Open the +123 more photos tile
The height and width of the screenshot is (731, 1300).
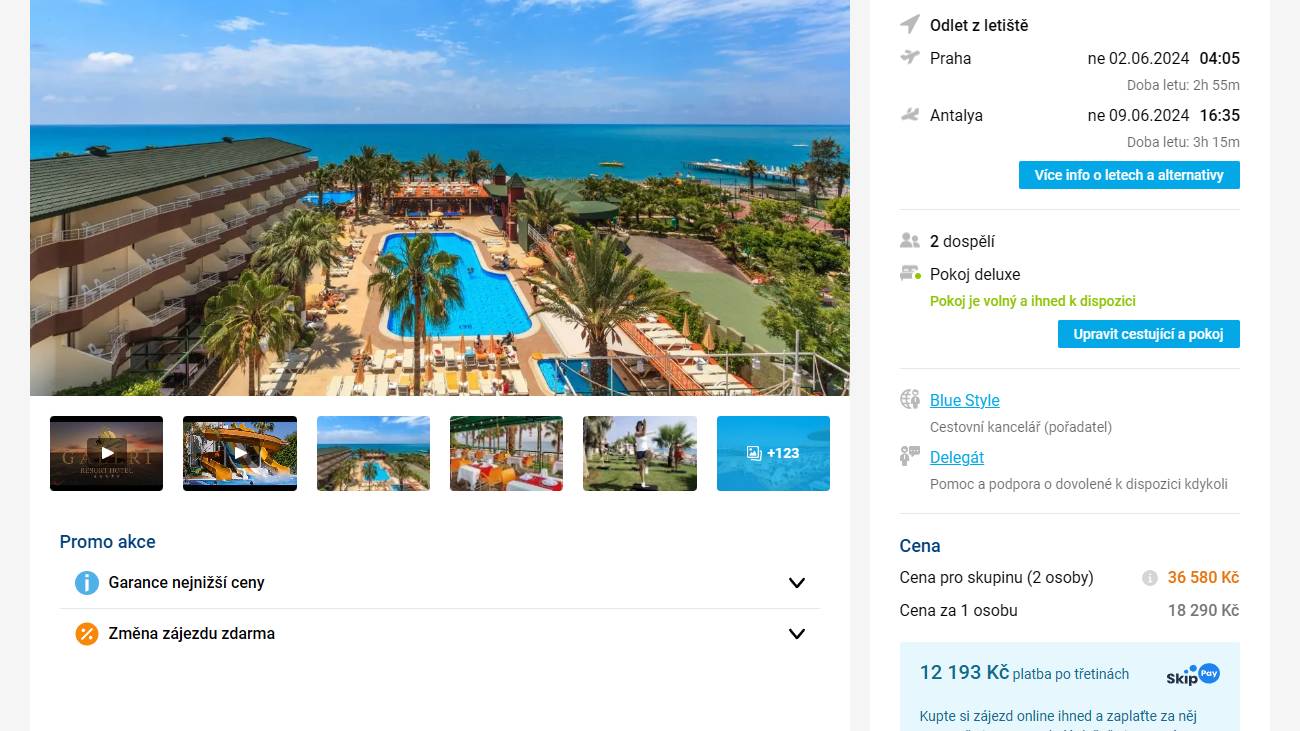pos(773,453)
